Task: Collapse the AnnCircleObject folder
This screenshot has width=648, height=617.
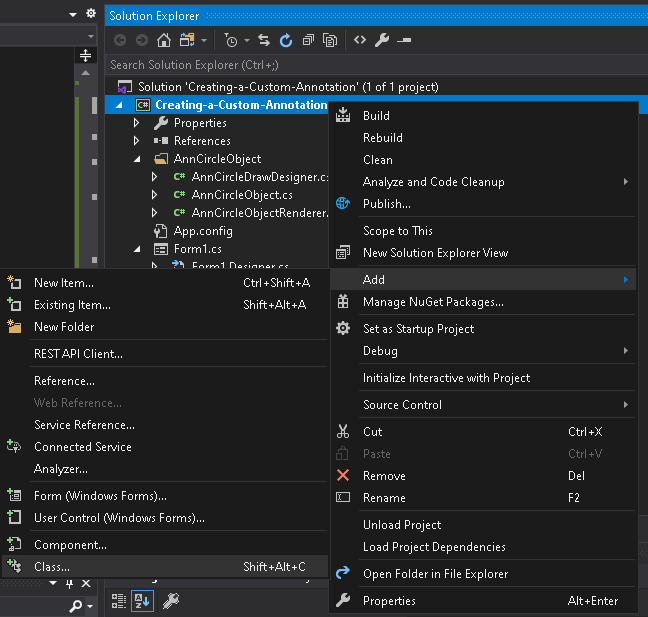Action: [137, 159]
